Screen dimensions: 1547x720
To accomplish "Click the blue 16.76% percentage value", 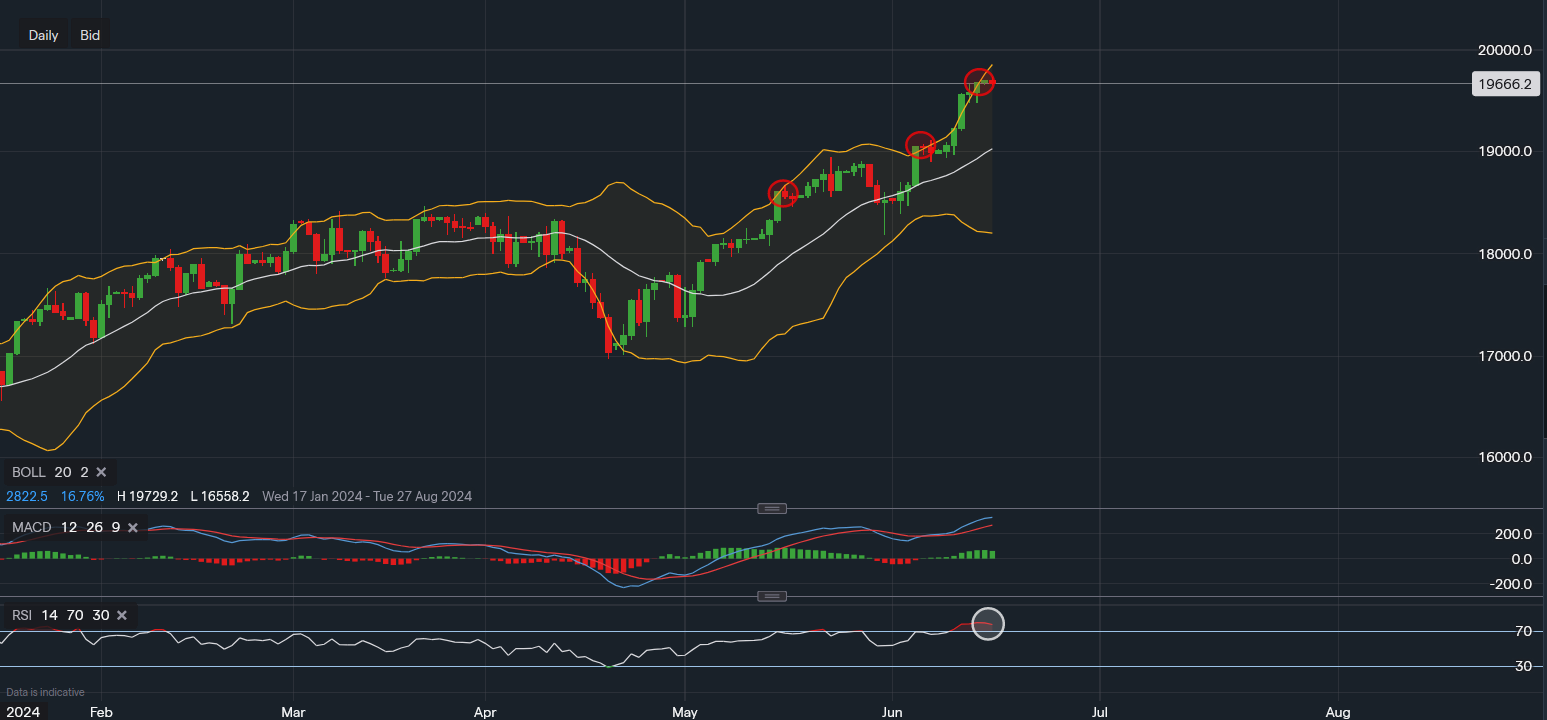I will tap(82, 495).
